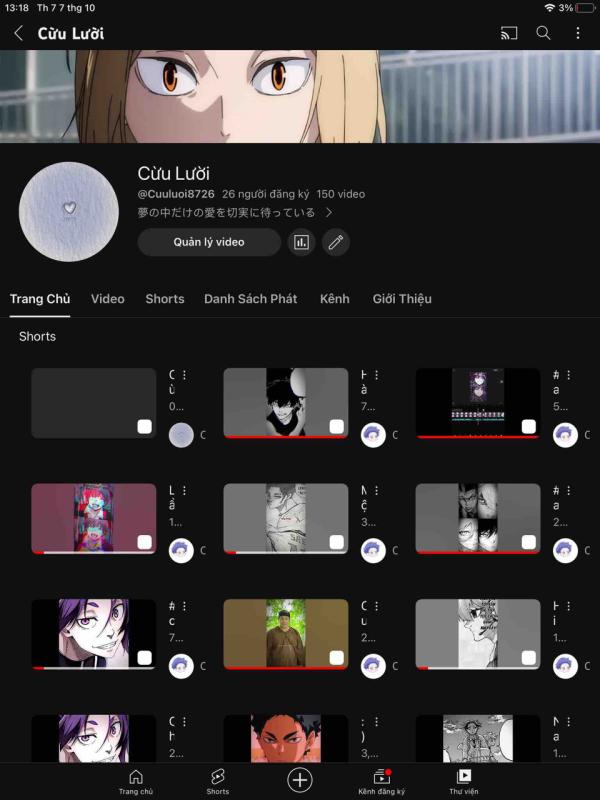Viewport: 600px width, 800px height.
Task: Tap channel avatar beside blond manga profile video
Action: coord(565,666)
